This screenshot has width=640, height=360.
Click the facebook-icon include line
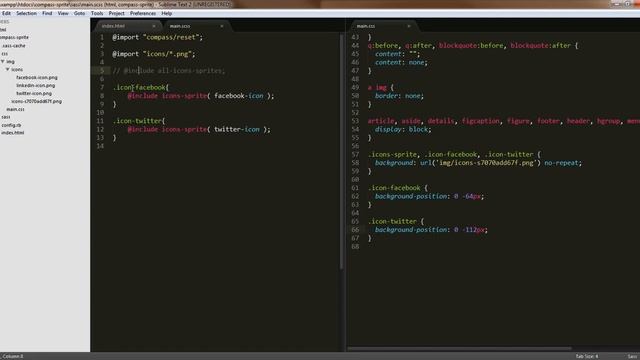click(201, 96)
